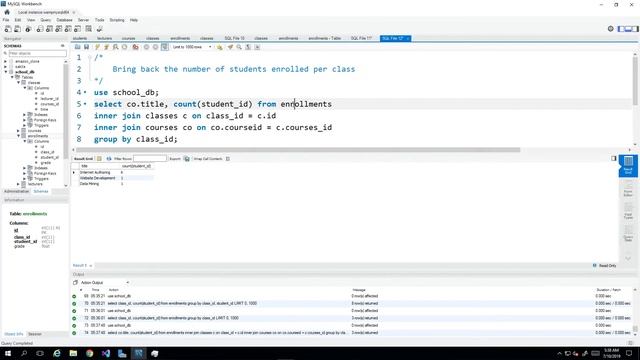This screenshot has width=640, height=360.
Task: Switch to the SQL File 10 tab
Action: click(x=234, y=38)
